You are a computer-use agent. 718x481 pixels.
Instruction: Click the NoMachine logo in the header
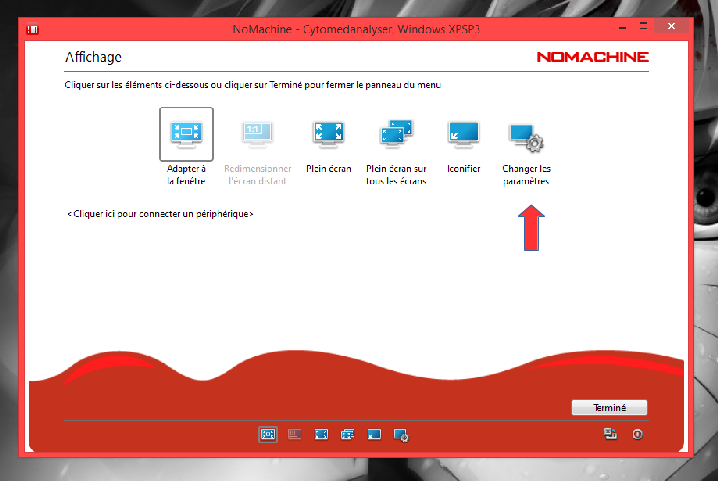click(593, 57)
